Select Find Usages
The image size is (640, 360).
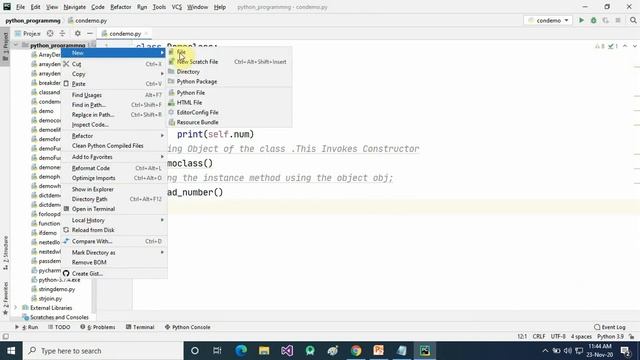(114, 95)
